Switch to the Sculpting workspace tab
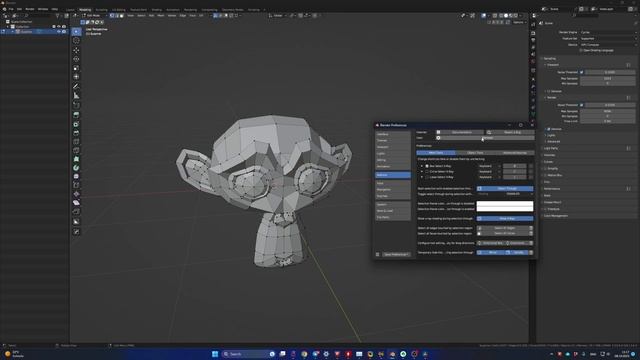 coord(101,9)
